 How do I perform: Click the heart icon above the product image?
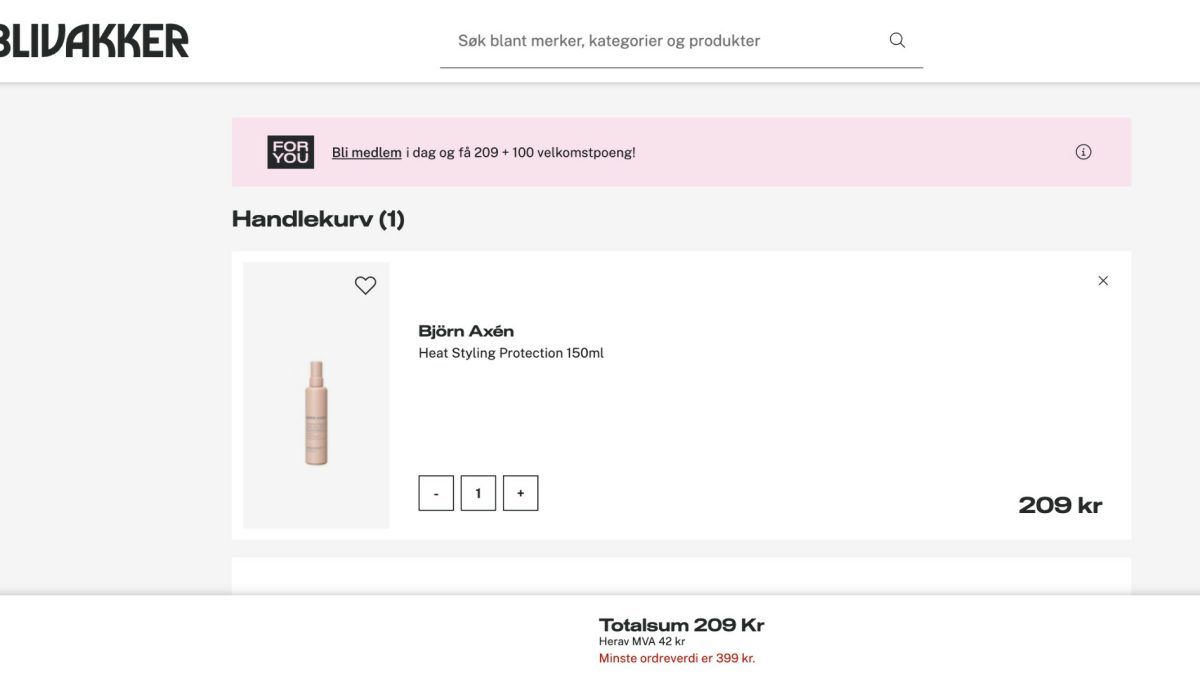click(365, 285)
